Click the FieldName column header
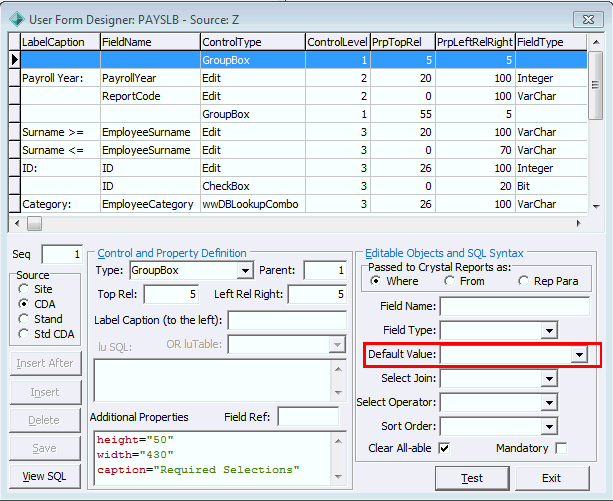The width and height of the screenshot is (613, 501). [x=151, y=42]
